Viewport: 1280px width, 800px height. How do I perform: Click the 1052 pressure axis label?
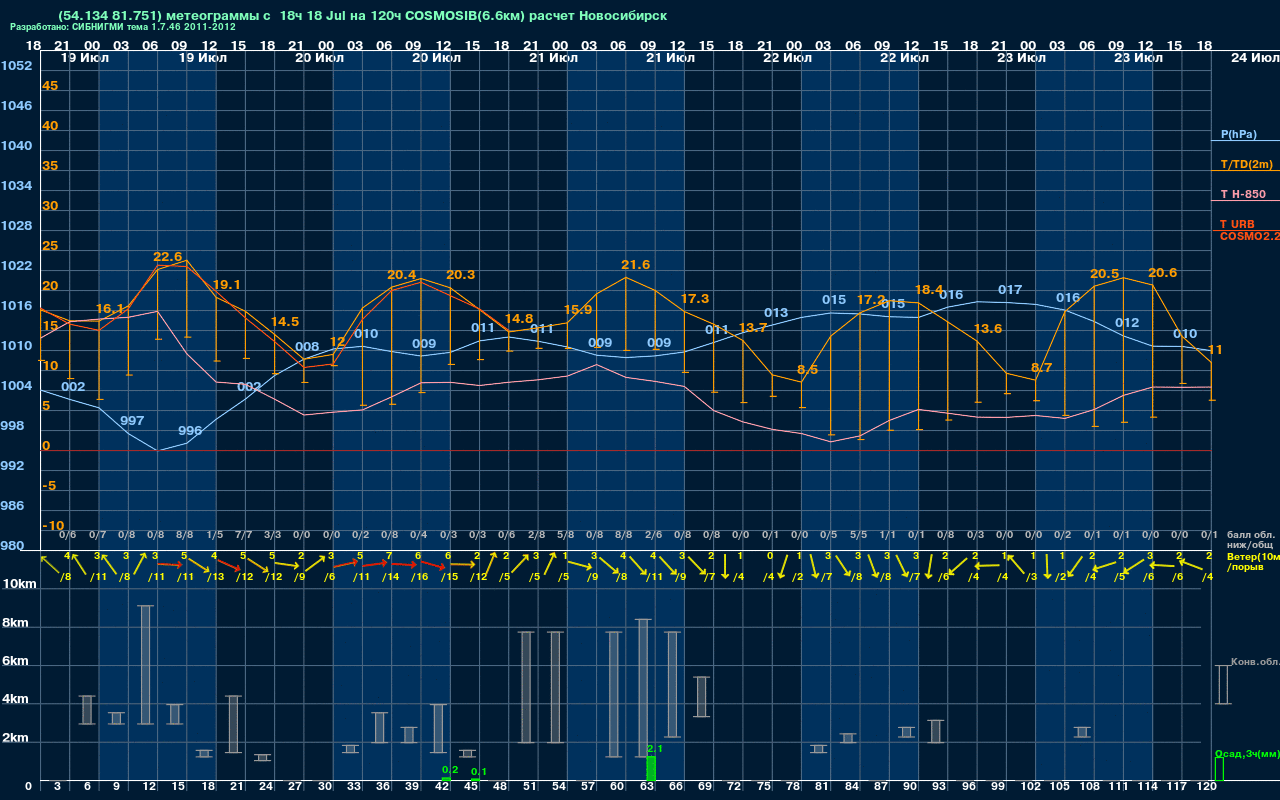(x=16, y=66)
